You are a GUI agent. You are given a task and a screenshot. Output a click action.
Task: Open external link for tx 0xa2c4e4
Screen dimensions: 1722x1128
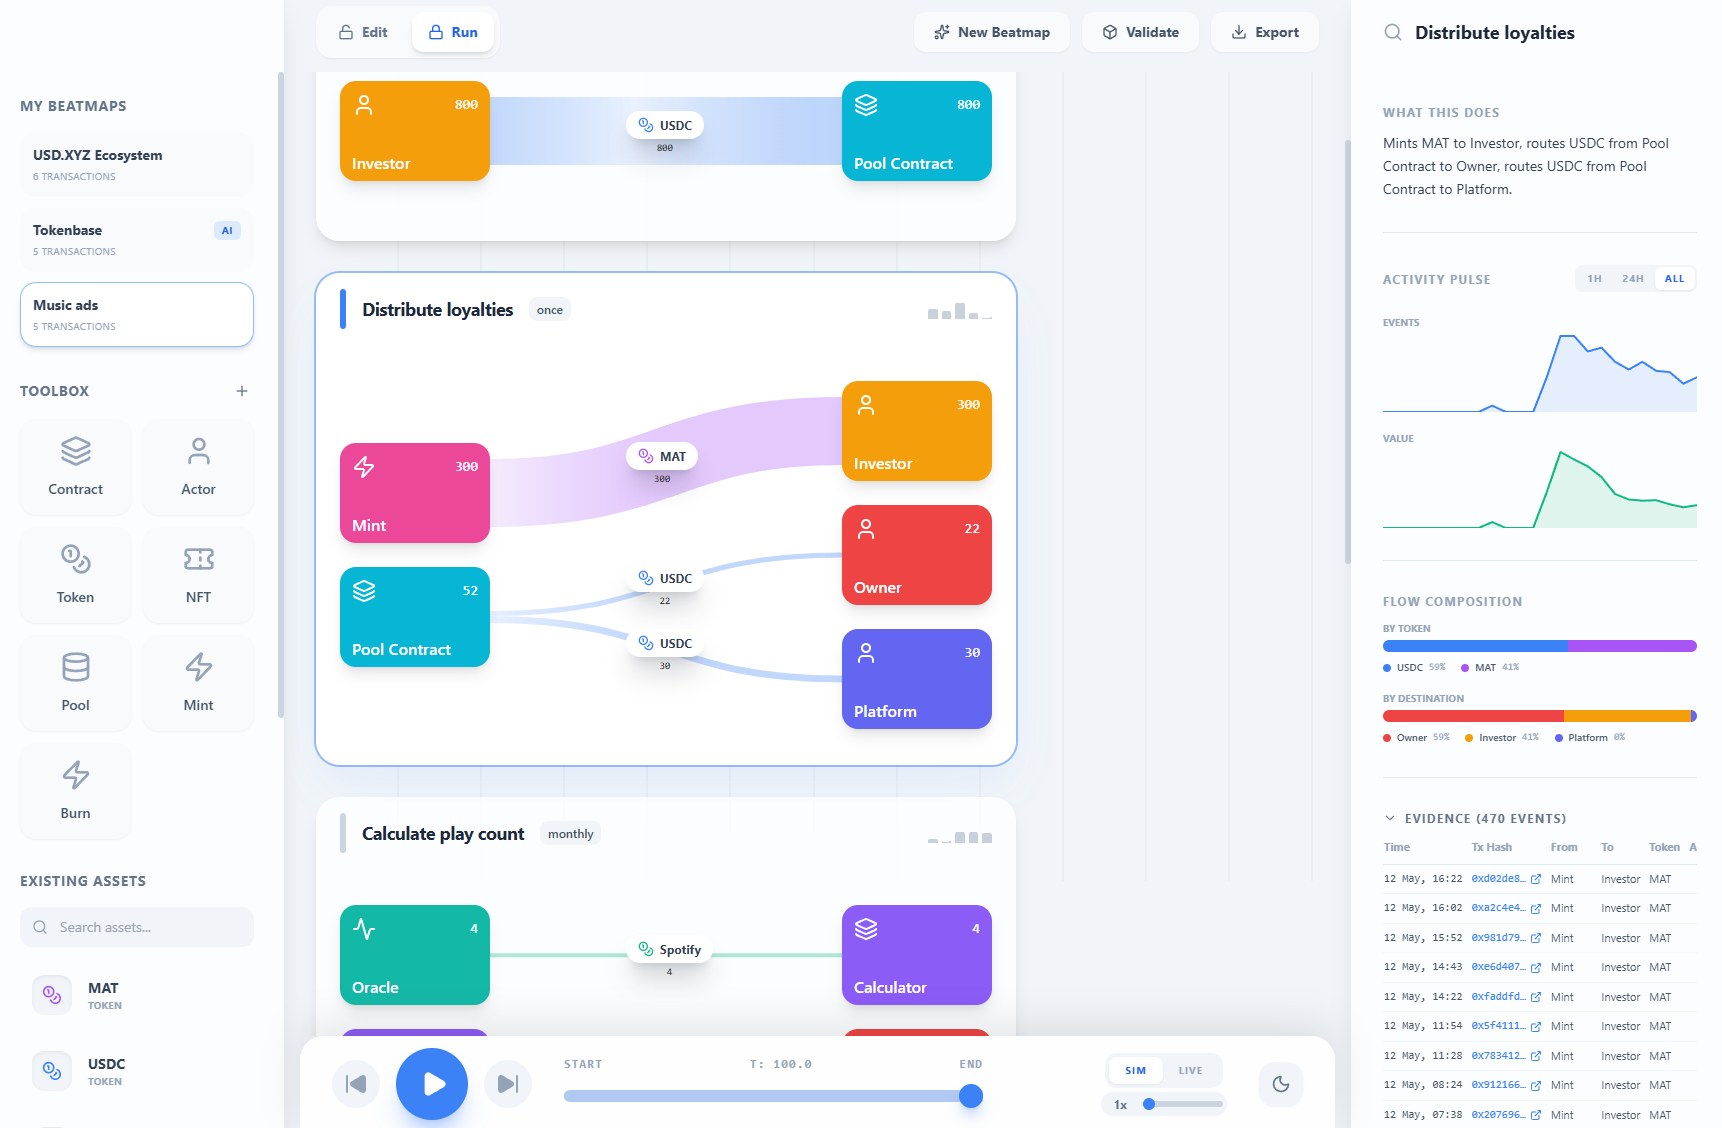pyautogui.click(x=1536, y=908)
